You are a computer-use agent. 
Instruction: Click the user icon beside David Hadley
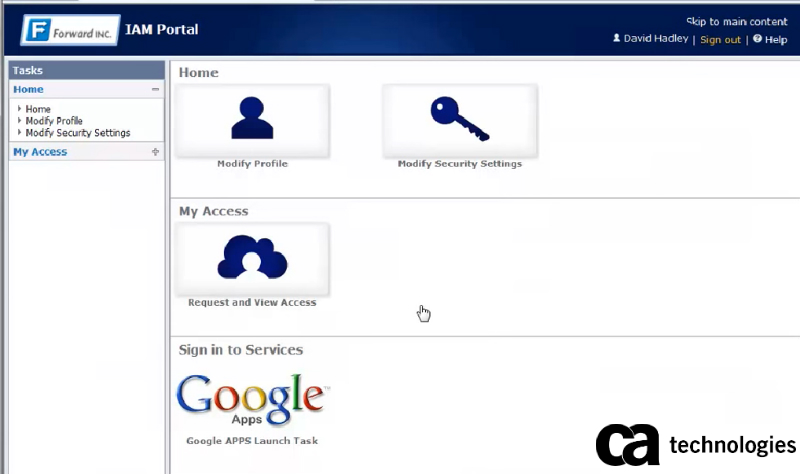point(616,39)
